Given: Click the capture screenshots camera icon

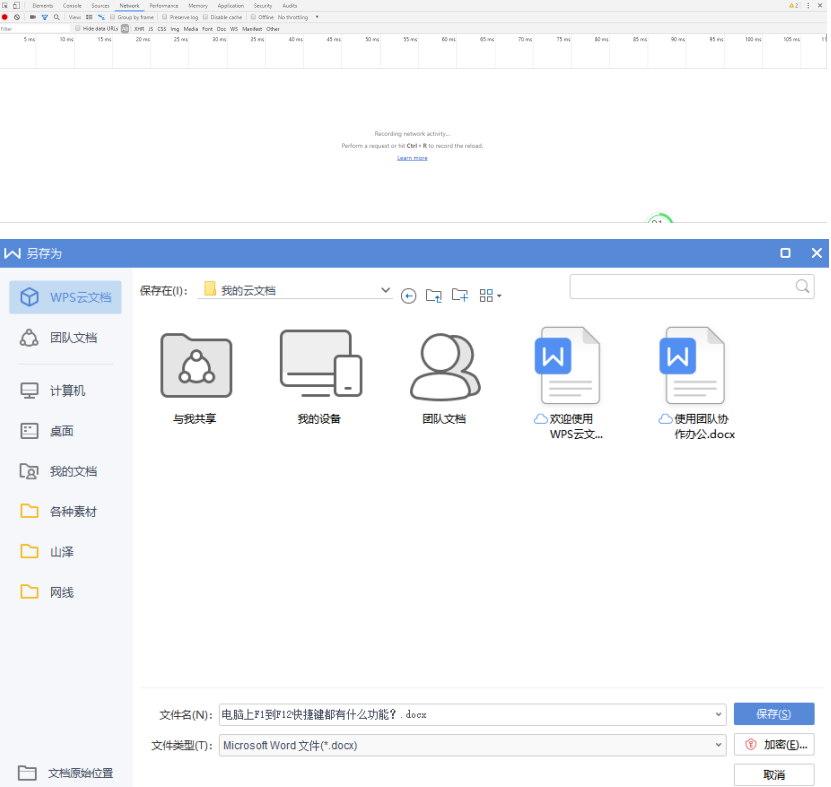Looking at the screenshot, I should tap(33, 17).
